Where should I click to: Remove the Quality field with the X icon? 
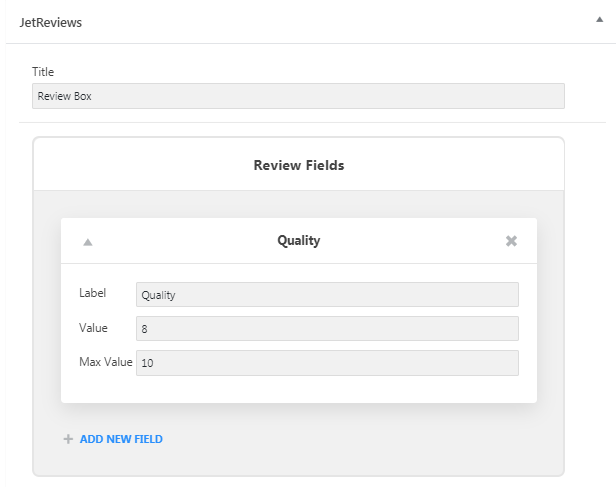pos(511,241)
